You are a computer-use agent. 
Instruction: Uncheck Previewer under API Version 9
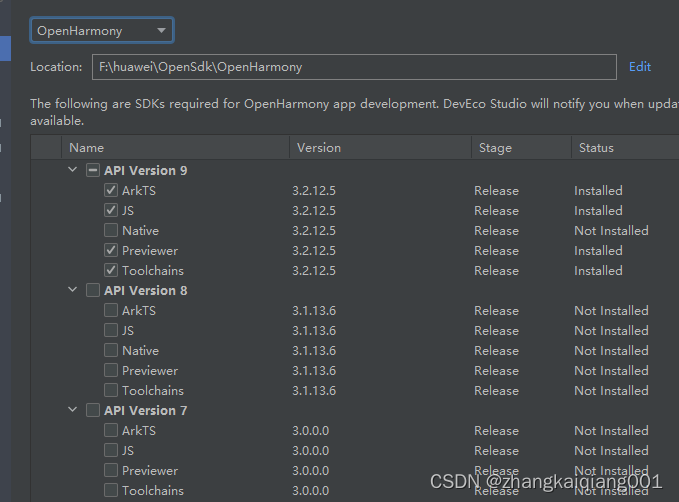111,250
